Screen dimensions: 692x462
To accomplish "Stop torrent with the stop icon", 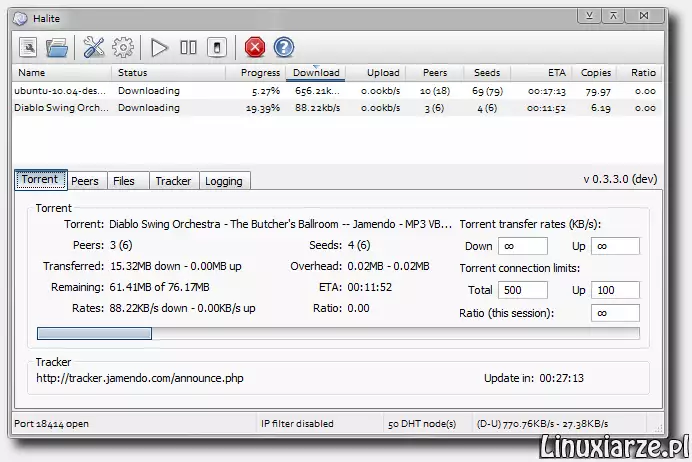I will click(x=217, y=47).
